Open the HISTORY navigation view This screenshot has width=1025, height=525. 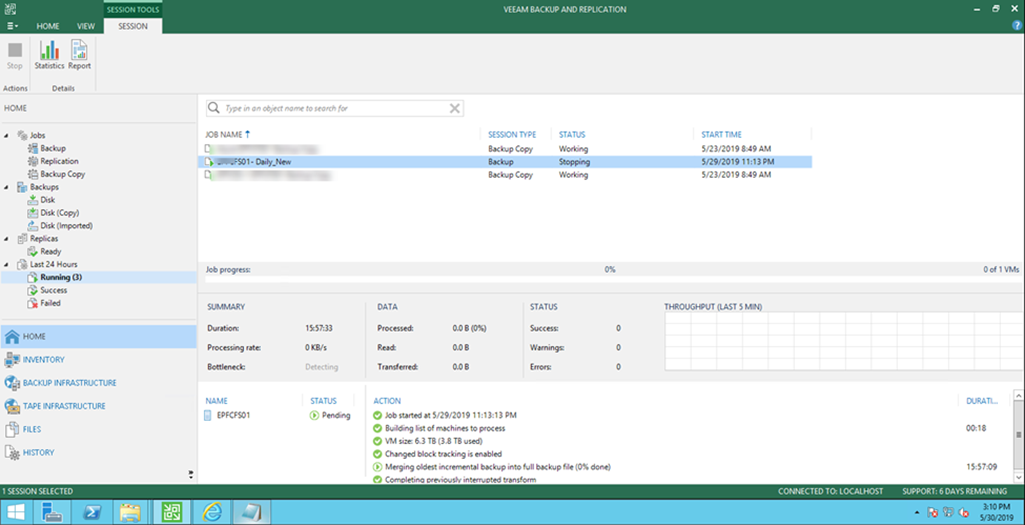pos(98,452)
